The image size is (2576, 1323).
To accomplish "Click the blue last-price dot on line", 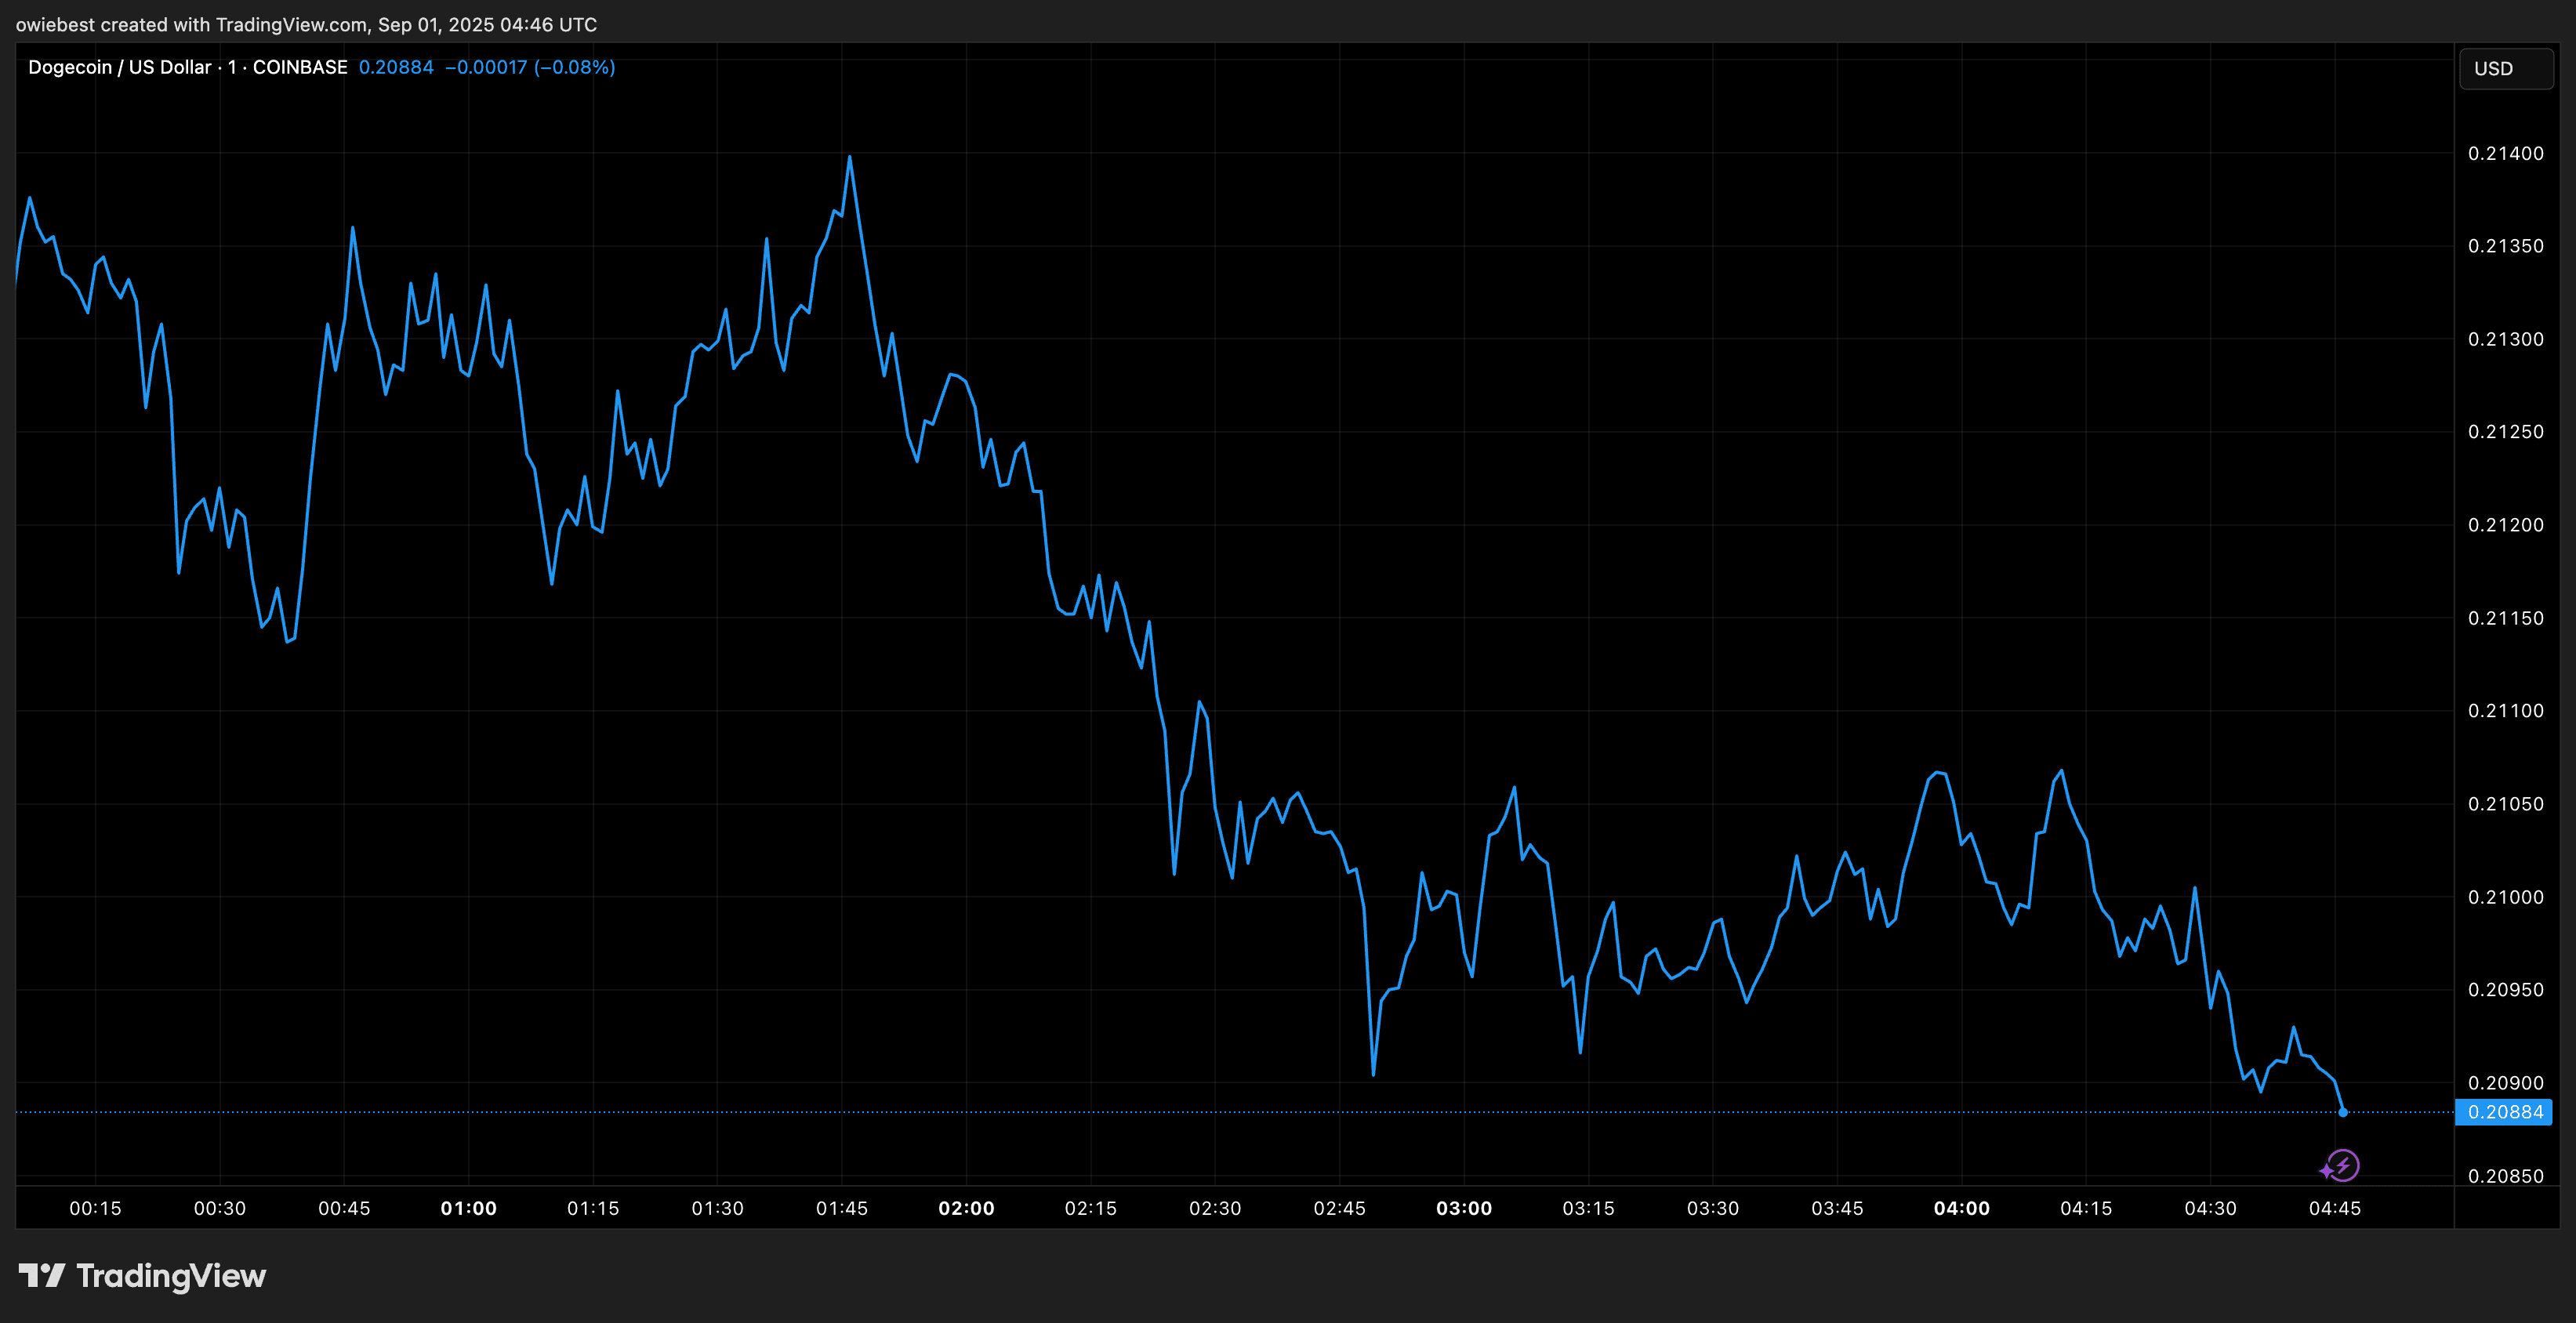I will [x=2343, y=1112].
